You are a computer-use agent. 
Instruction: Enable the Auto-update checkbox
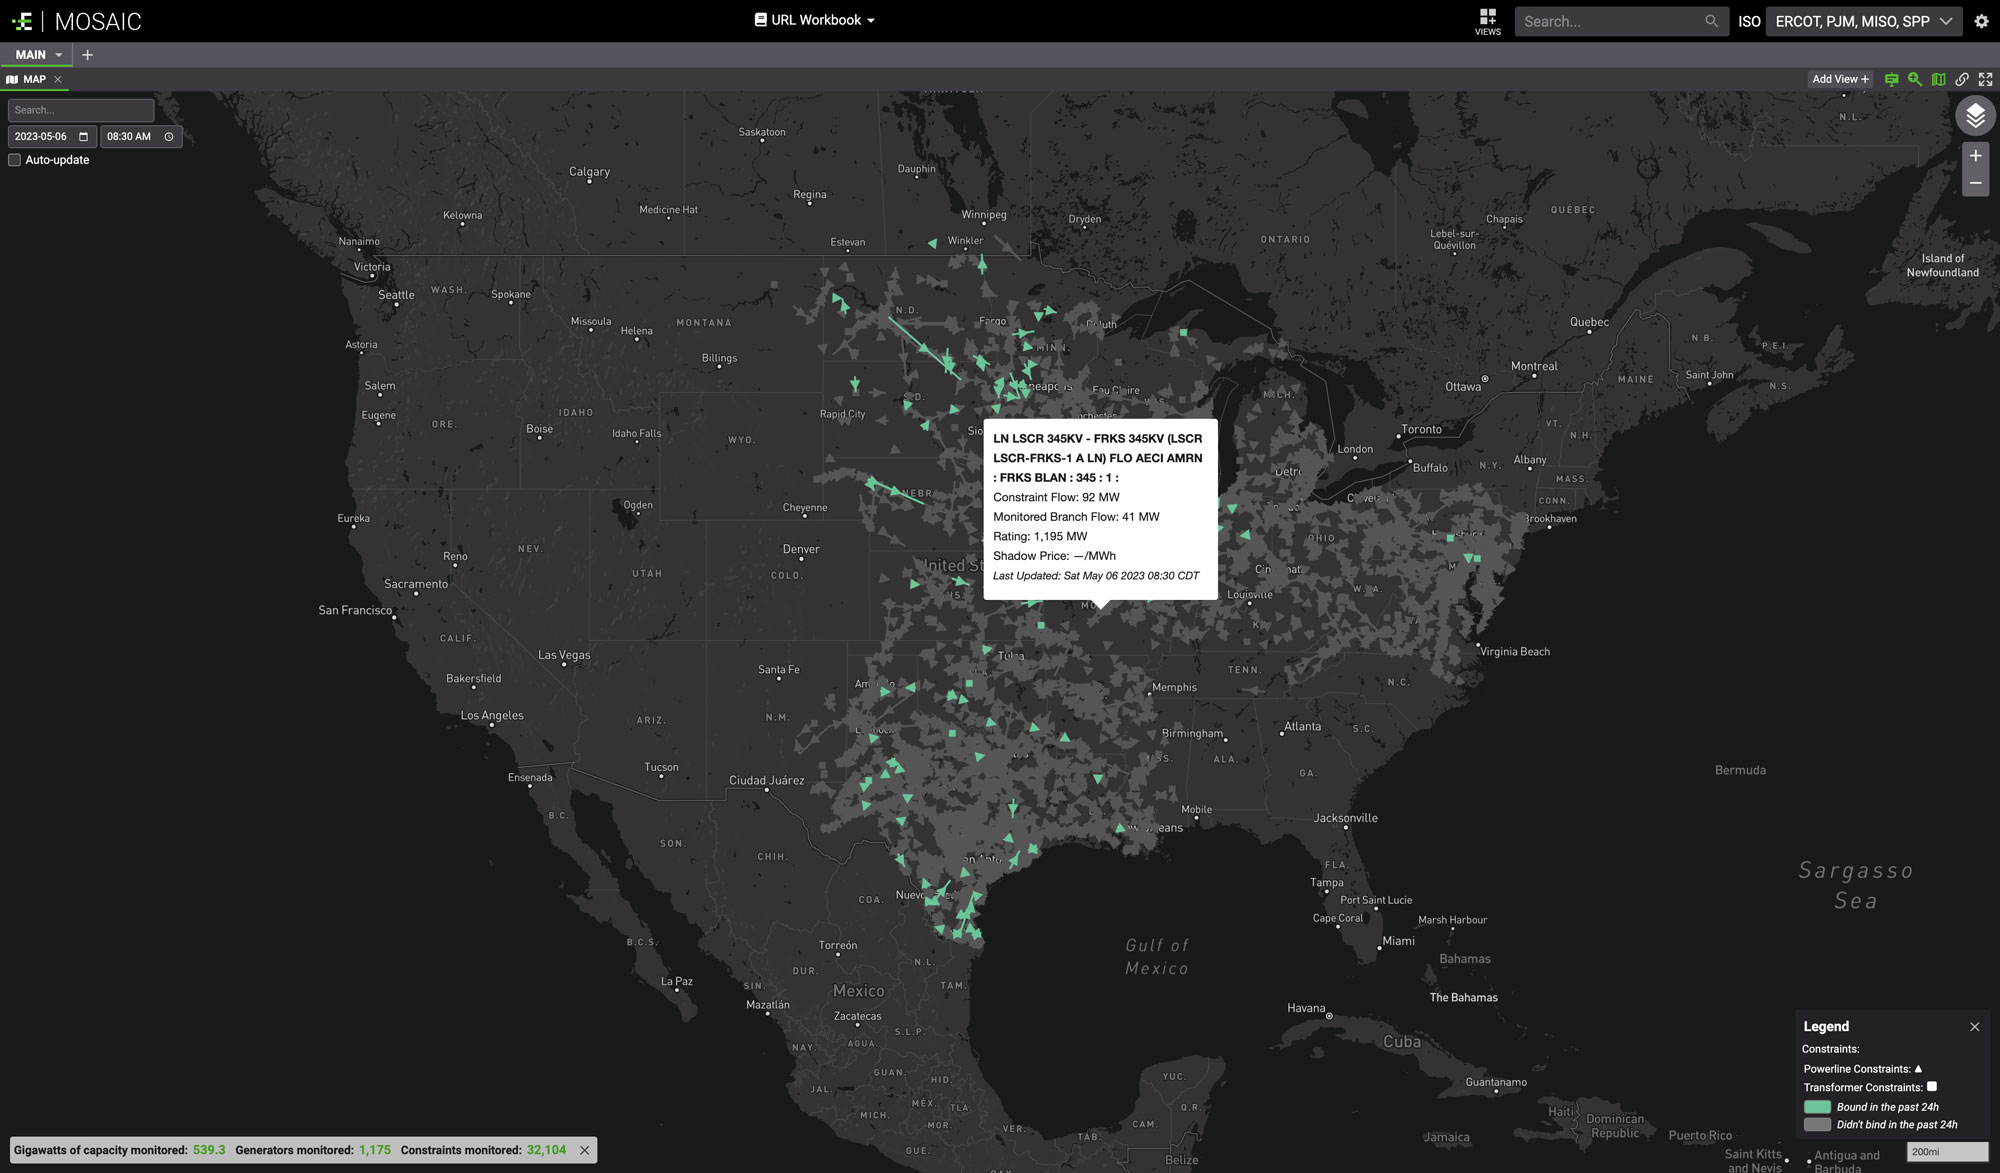click(15, 160)
